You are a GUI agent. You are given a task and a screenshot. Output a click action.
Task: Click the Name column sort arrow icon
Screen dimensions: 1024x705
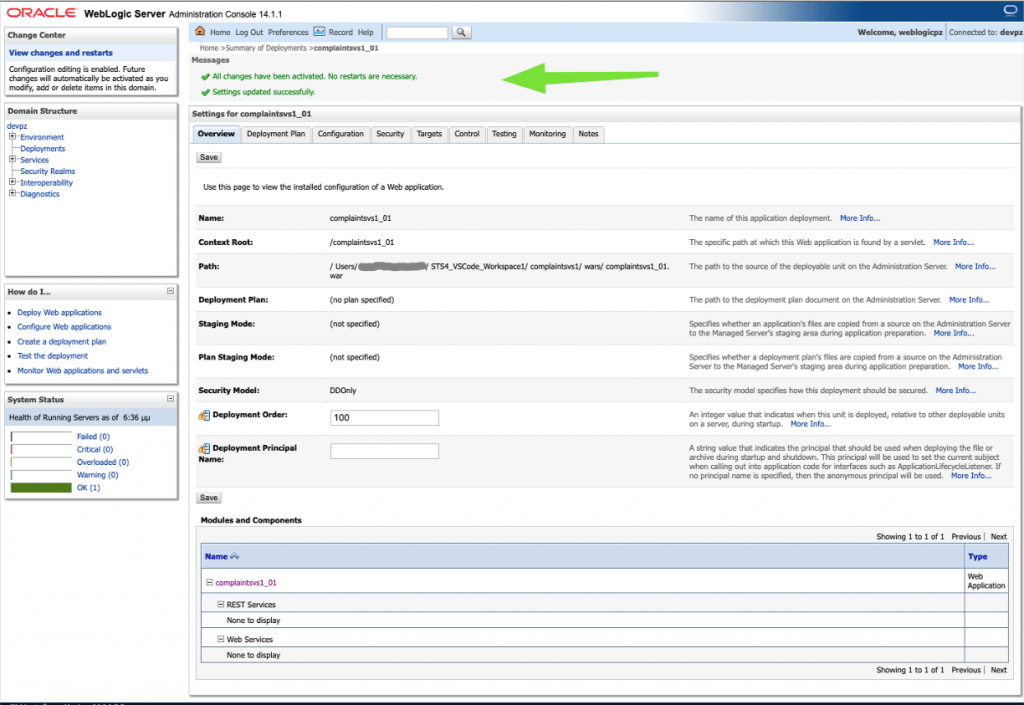[x=235, y=556]
